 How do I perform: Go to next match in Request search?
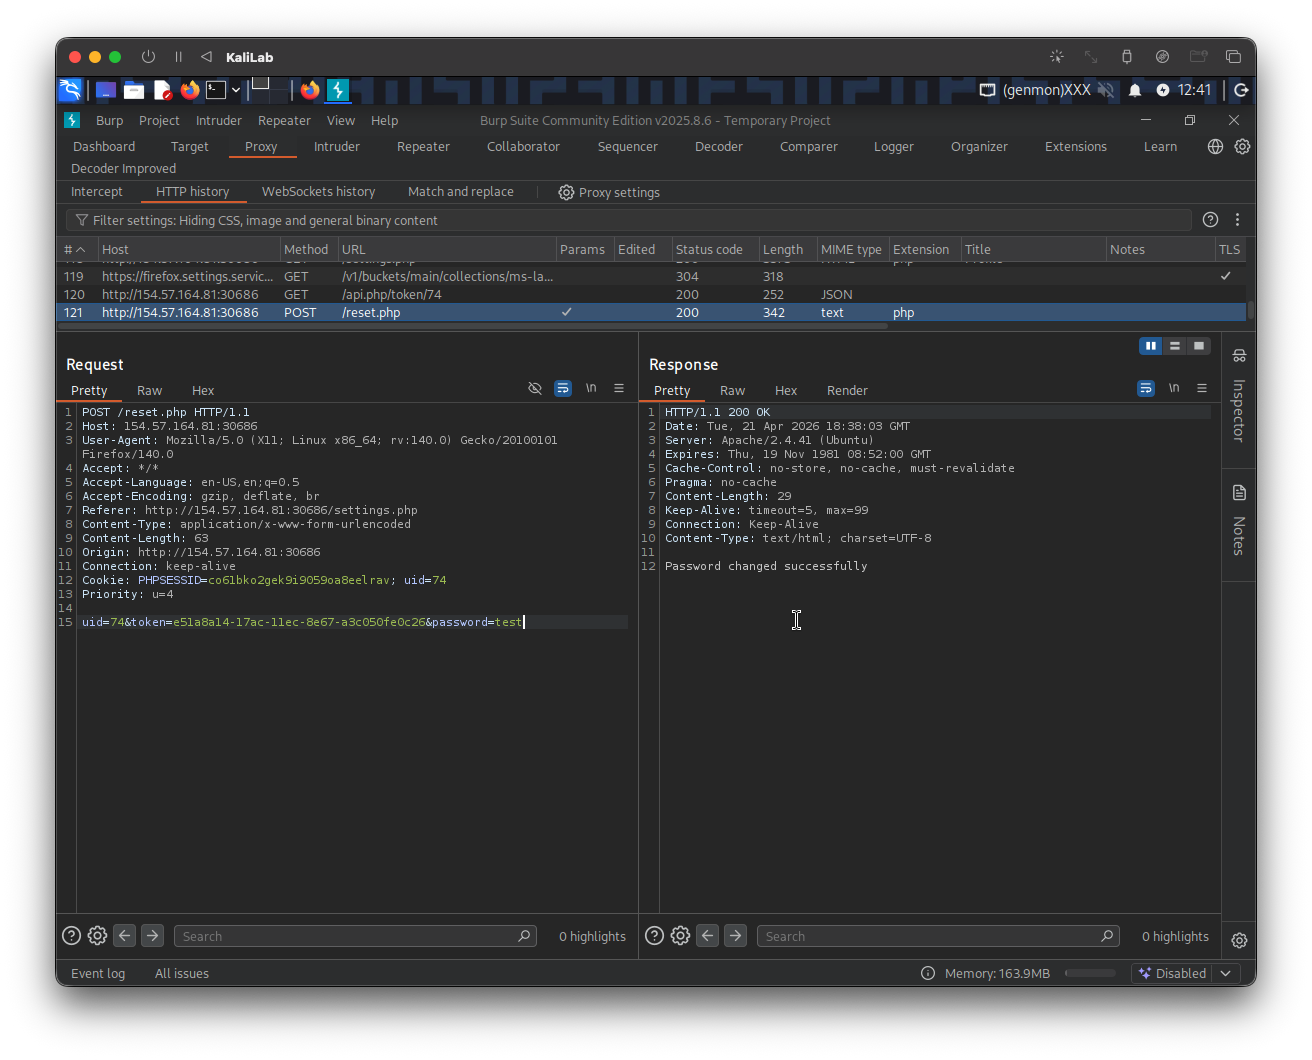[153, 936]
